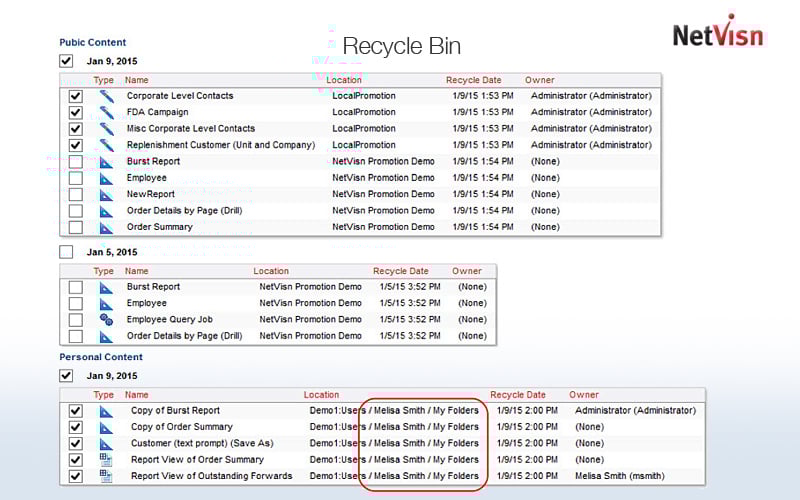Uncheck the Copy of Order Summary checkbox
The width and height of the screenshot is (800, 500).
coord(76,427)
